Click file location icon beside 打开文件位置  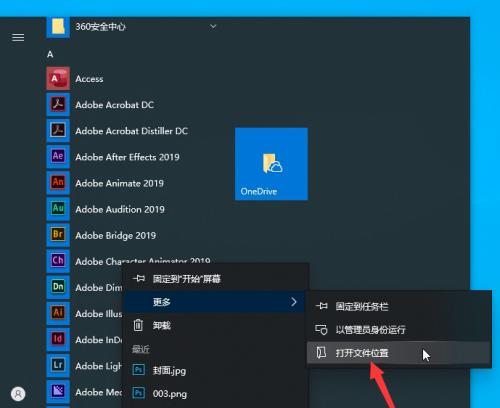click(321, 352)
